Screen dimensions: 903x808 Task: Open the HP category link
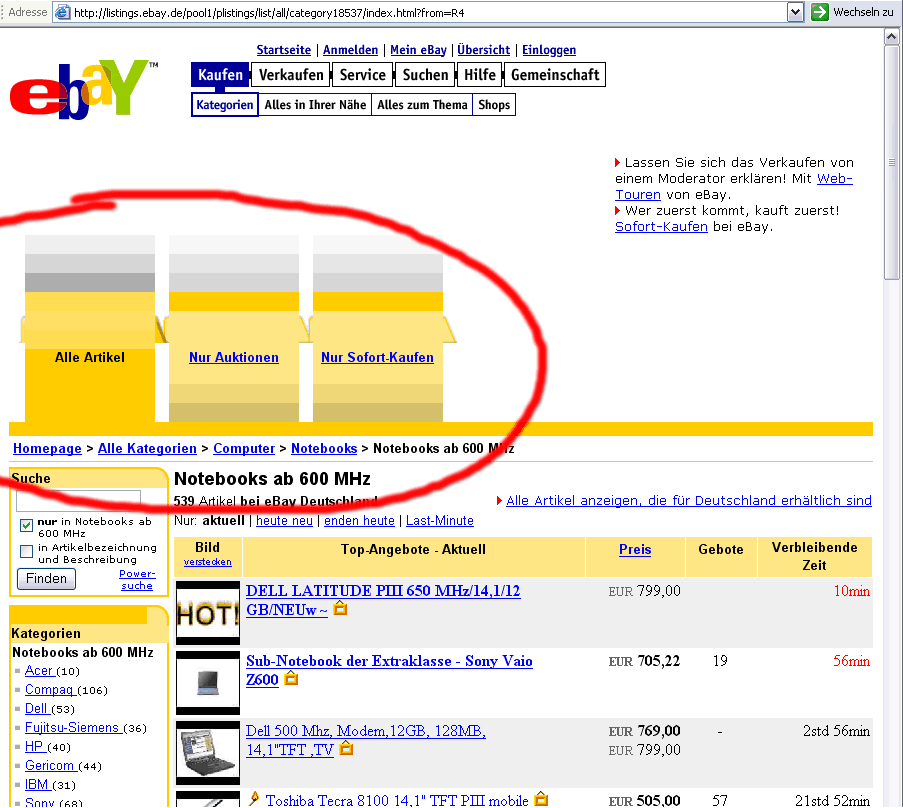(34, 746)
